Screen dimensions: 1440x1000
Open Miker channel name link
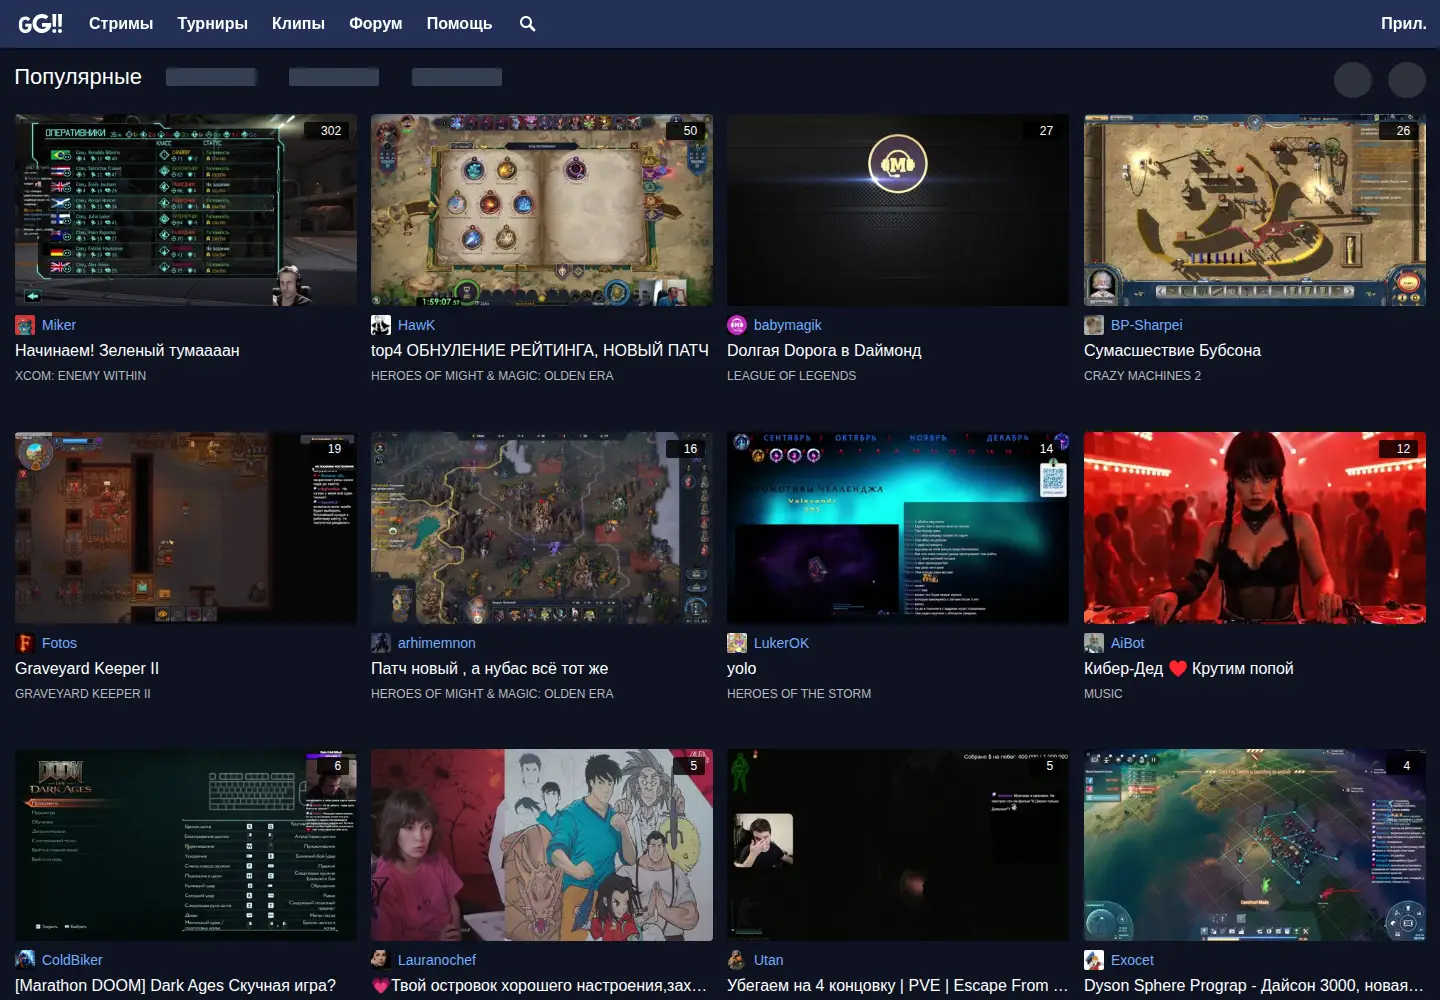coord(59,325)
